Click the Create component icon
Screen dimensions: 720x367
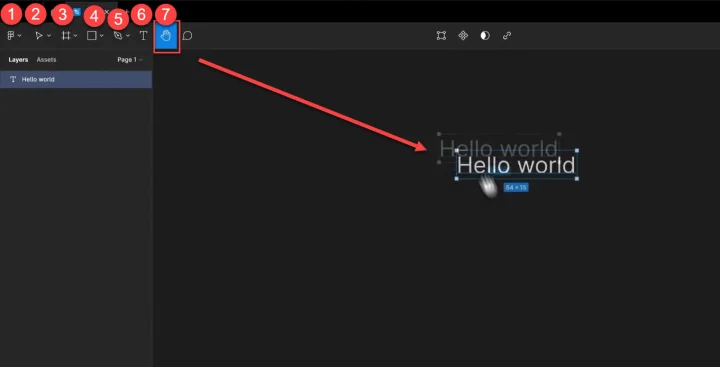pyautogui.click(x=463, y=35)
